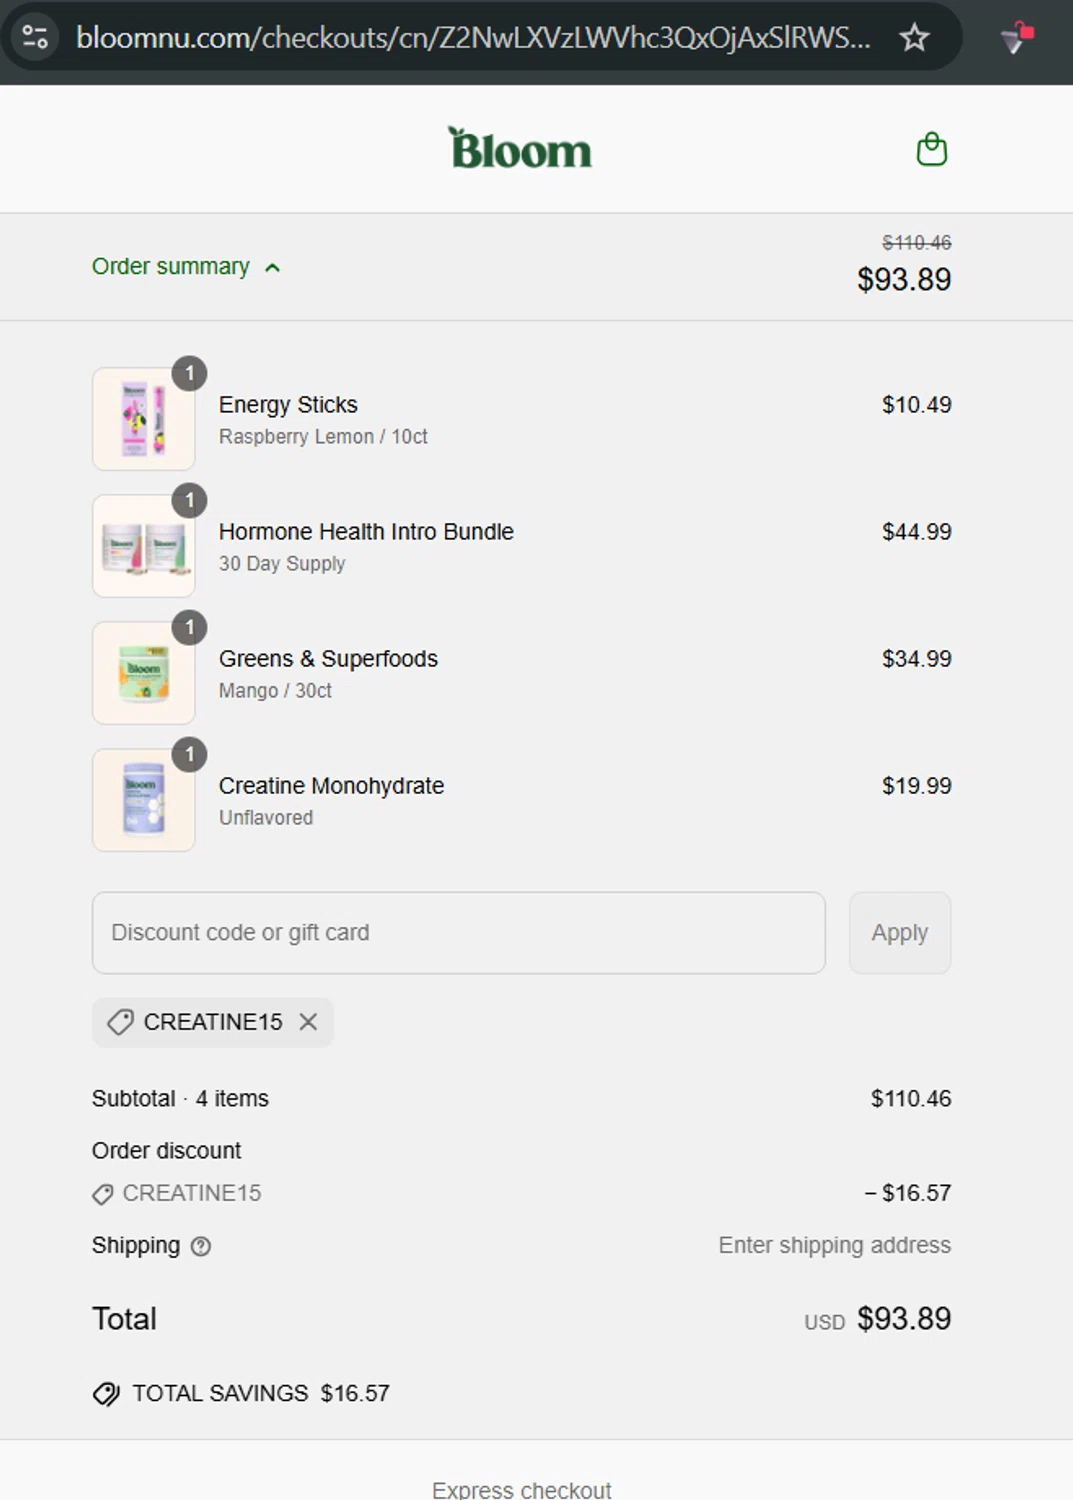This screenshot has width=1073, height=1500.
Task: Remove the CREATINE15 discount code
Action: pos(309,1022)
